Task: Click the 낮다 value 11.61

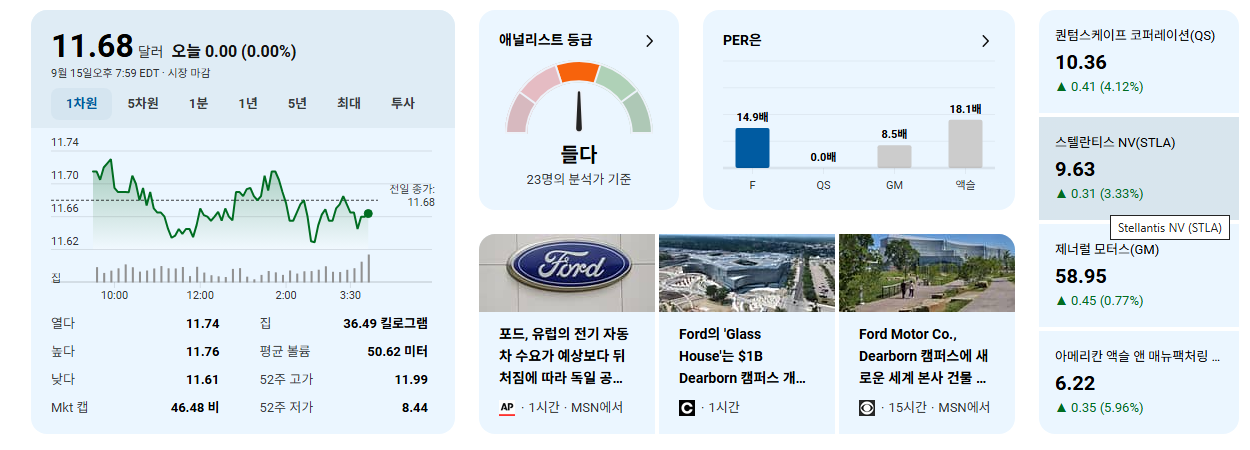Action: pos(202,379)
